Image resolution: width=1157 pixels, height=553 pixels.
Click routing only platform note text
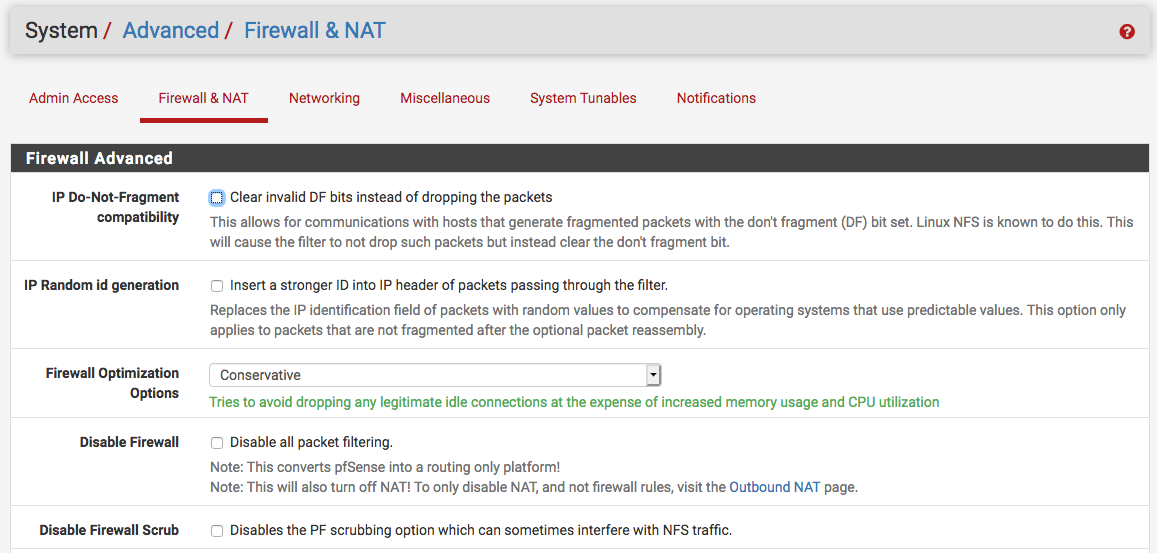385,467
